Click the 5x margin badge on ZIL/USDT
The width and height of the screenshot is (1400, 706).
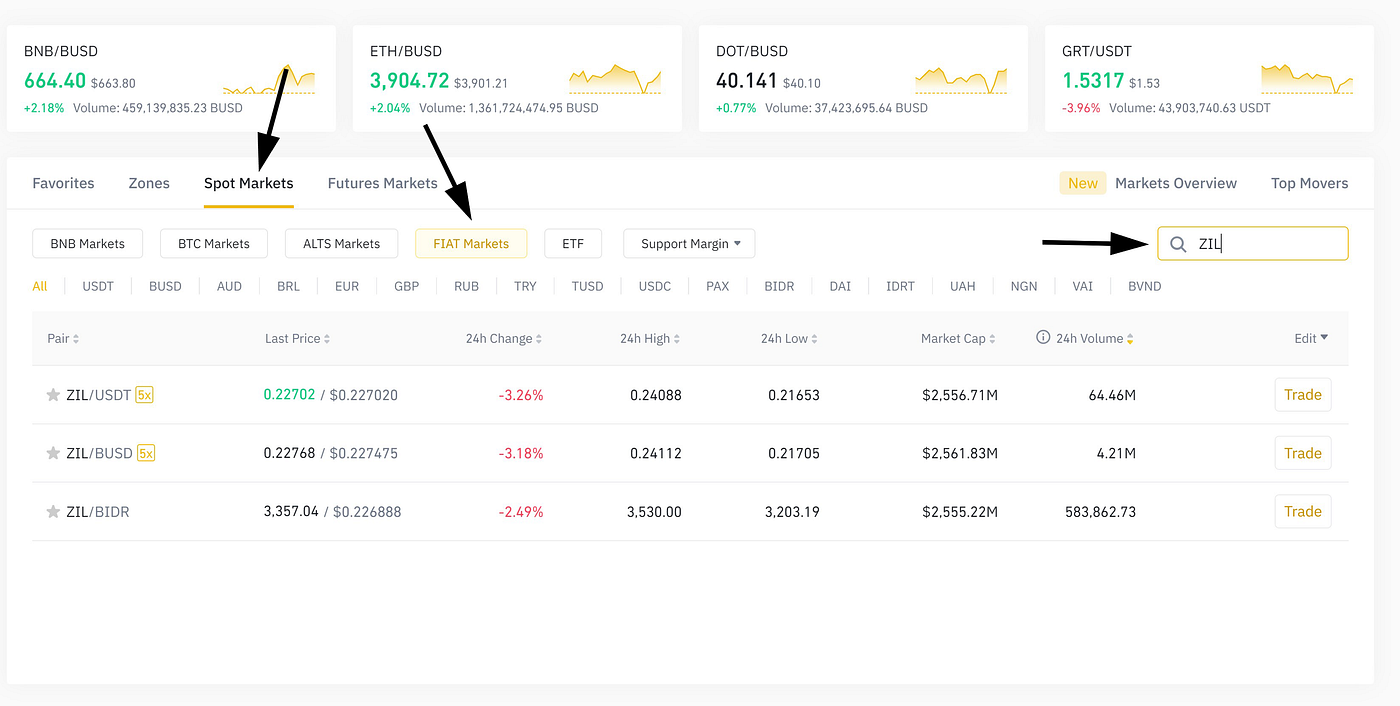pyautogui.click(x=145, y=395)
